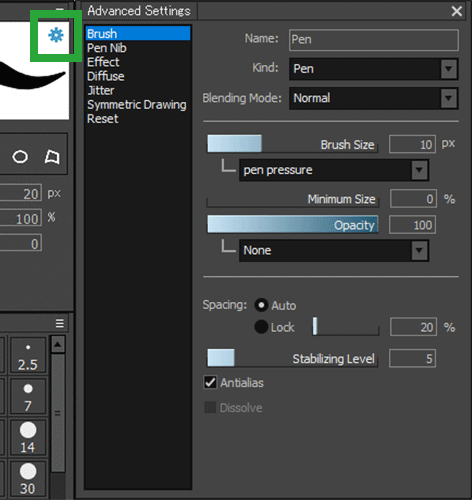Image resolution: width=472 pixels, height=500 pixels.
Task: Click the disabled Dissolve checkbox
Action: click(x=210, y=407)
